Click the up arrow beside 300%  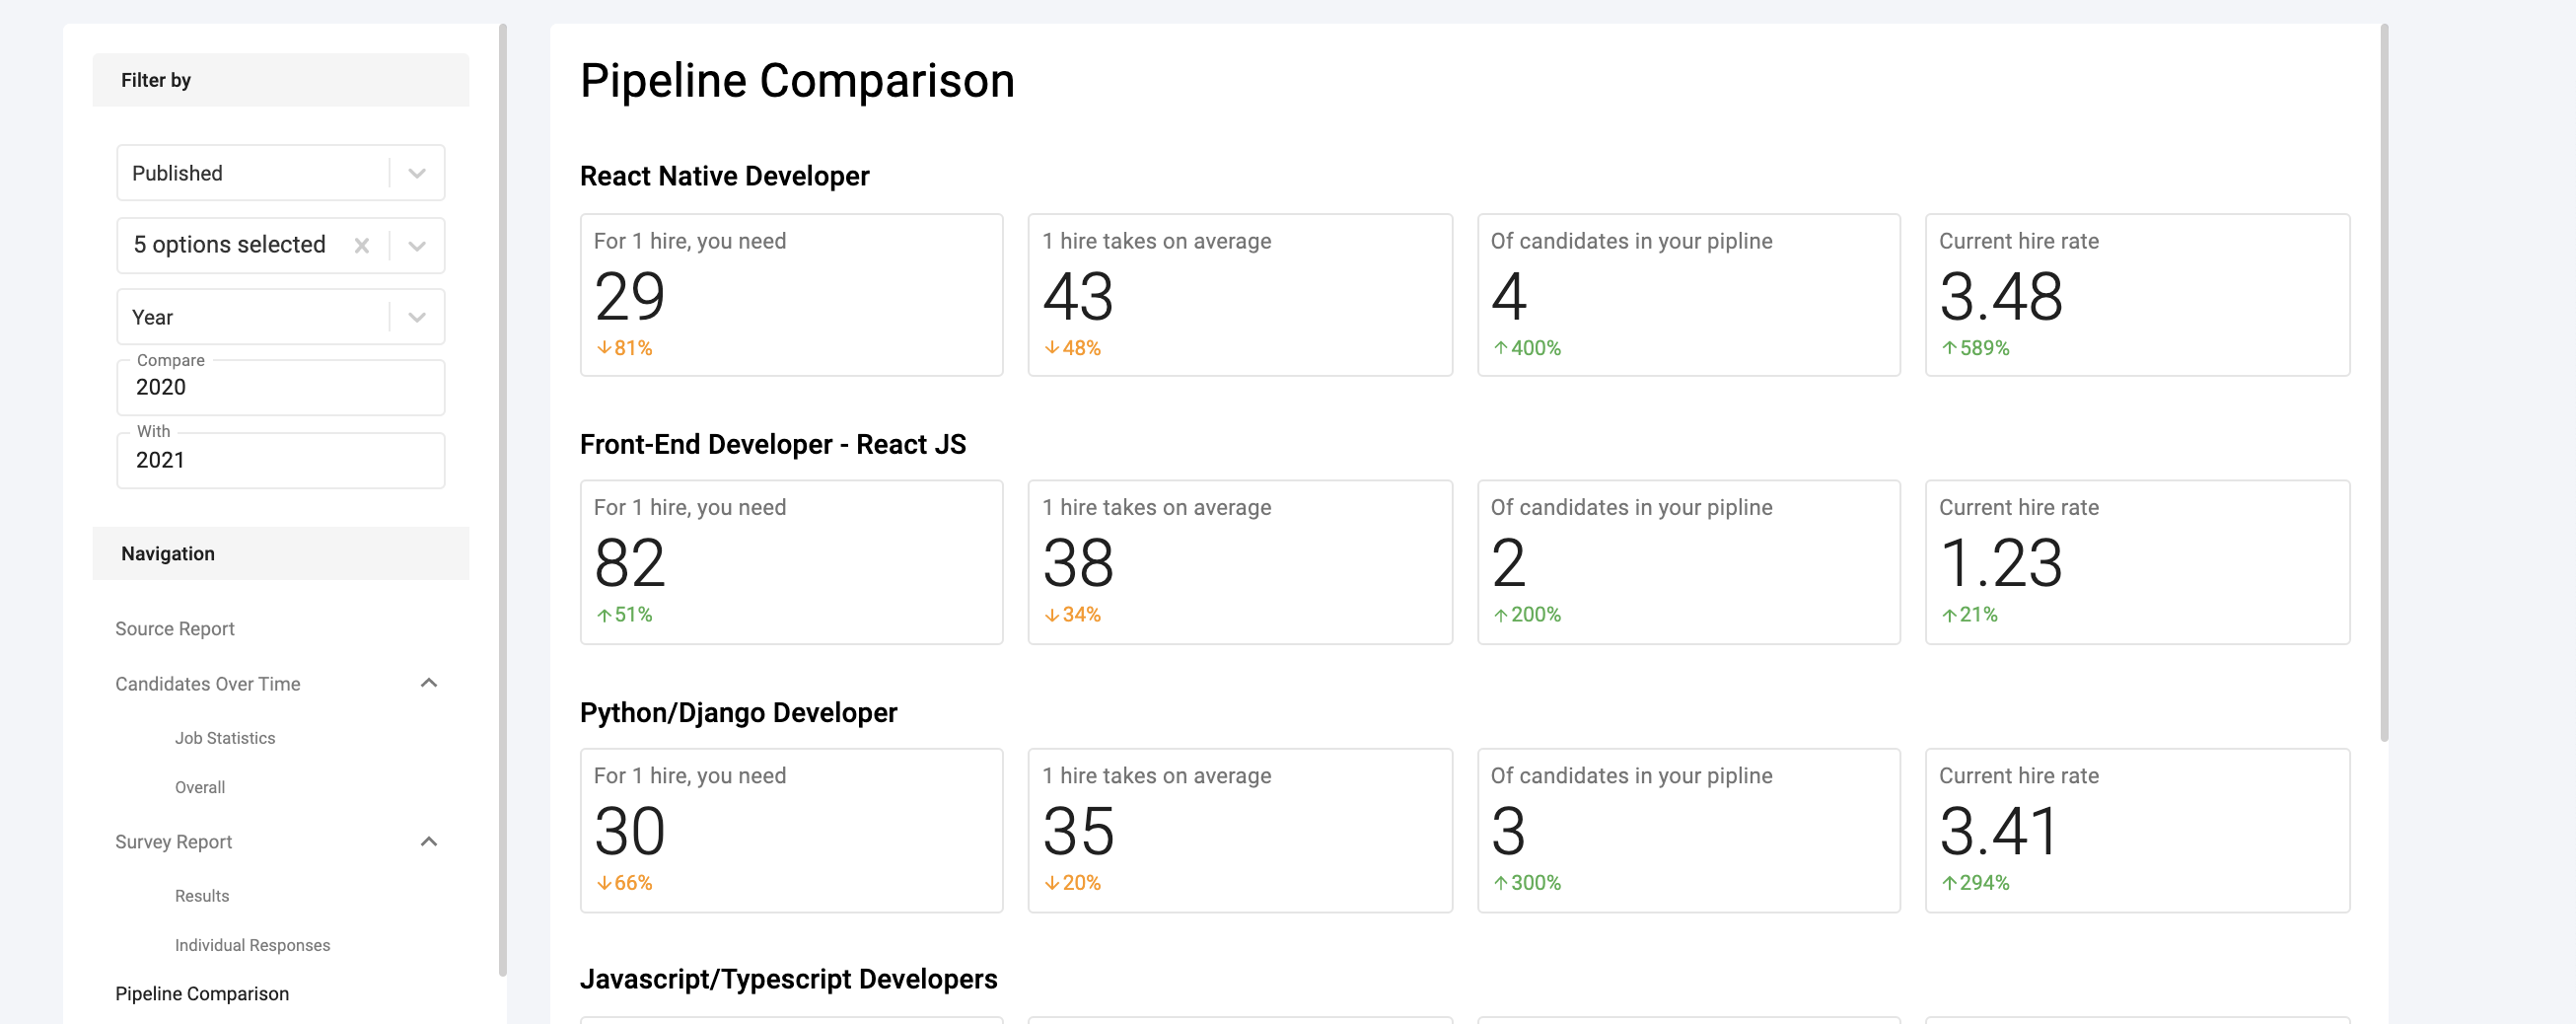click(x=1501, y=883)
